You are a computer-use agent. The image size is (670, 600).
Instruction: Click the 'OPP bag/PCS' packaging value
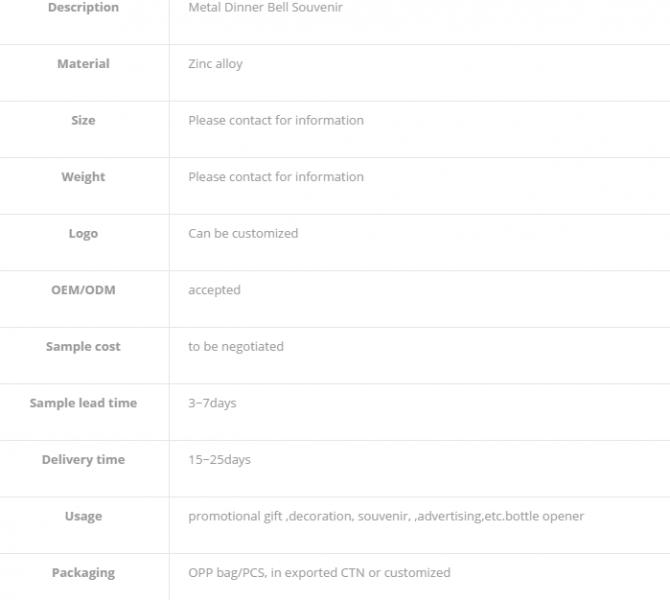[x=319, y=573]
